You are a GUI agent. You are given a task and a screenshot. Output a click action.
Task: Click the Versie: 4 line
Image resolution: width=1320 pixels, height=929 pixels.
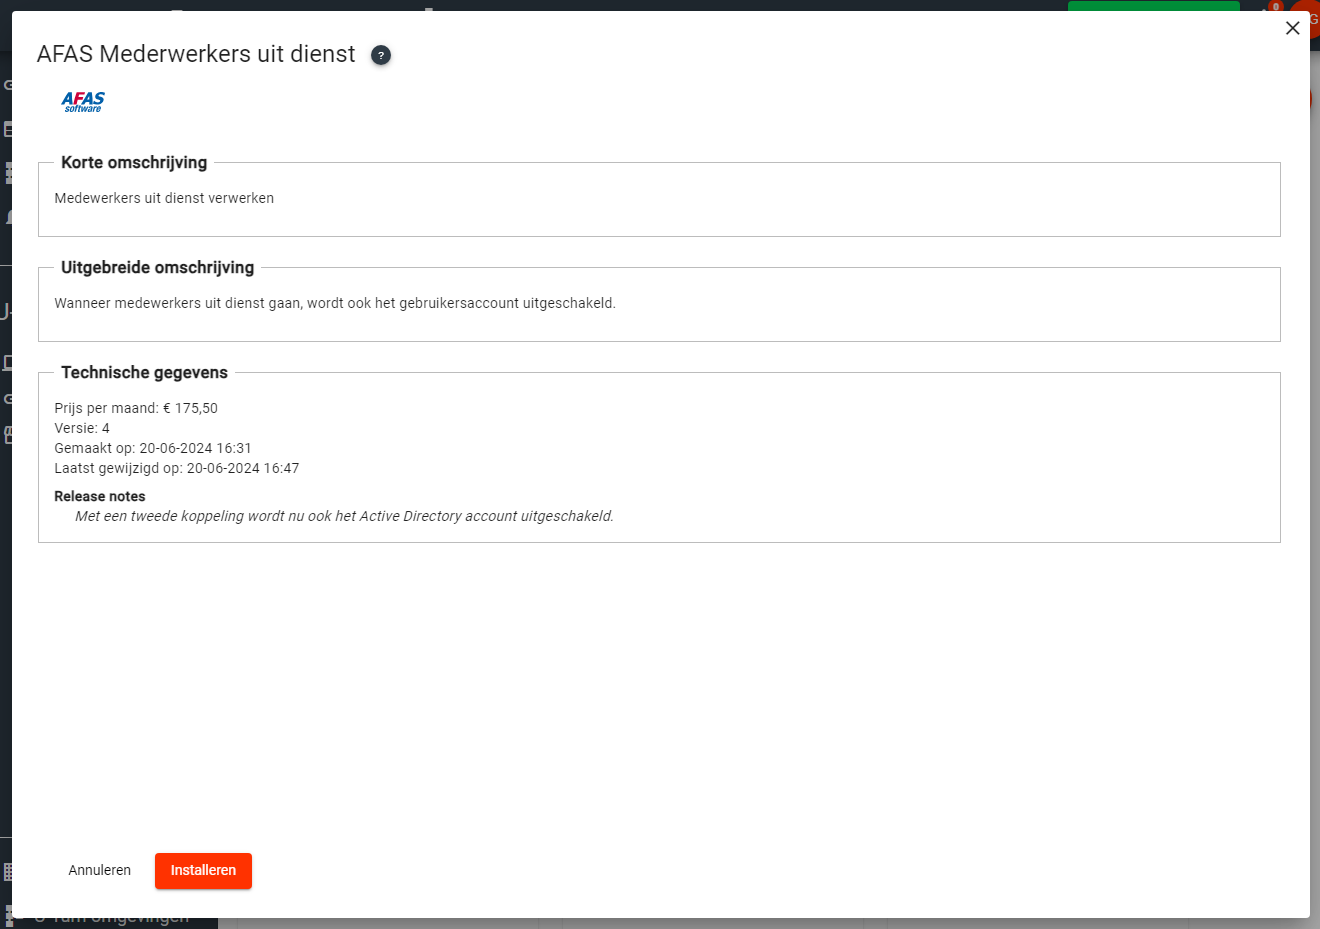[82, 428]
